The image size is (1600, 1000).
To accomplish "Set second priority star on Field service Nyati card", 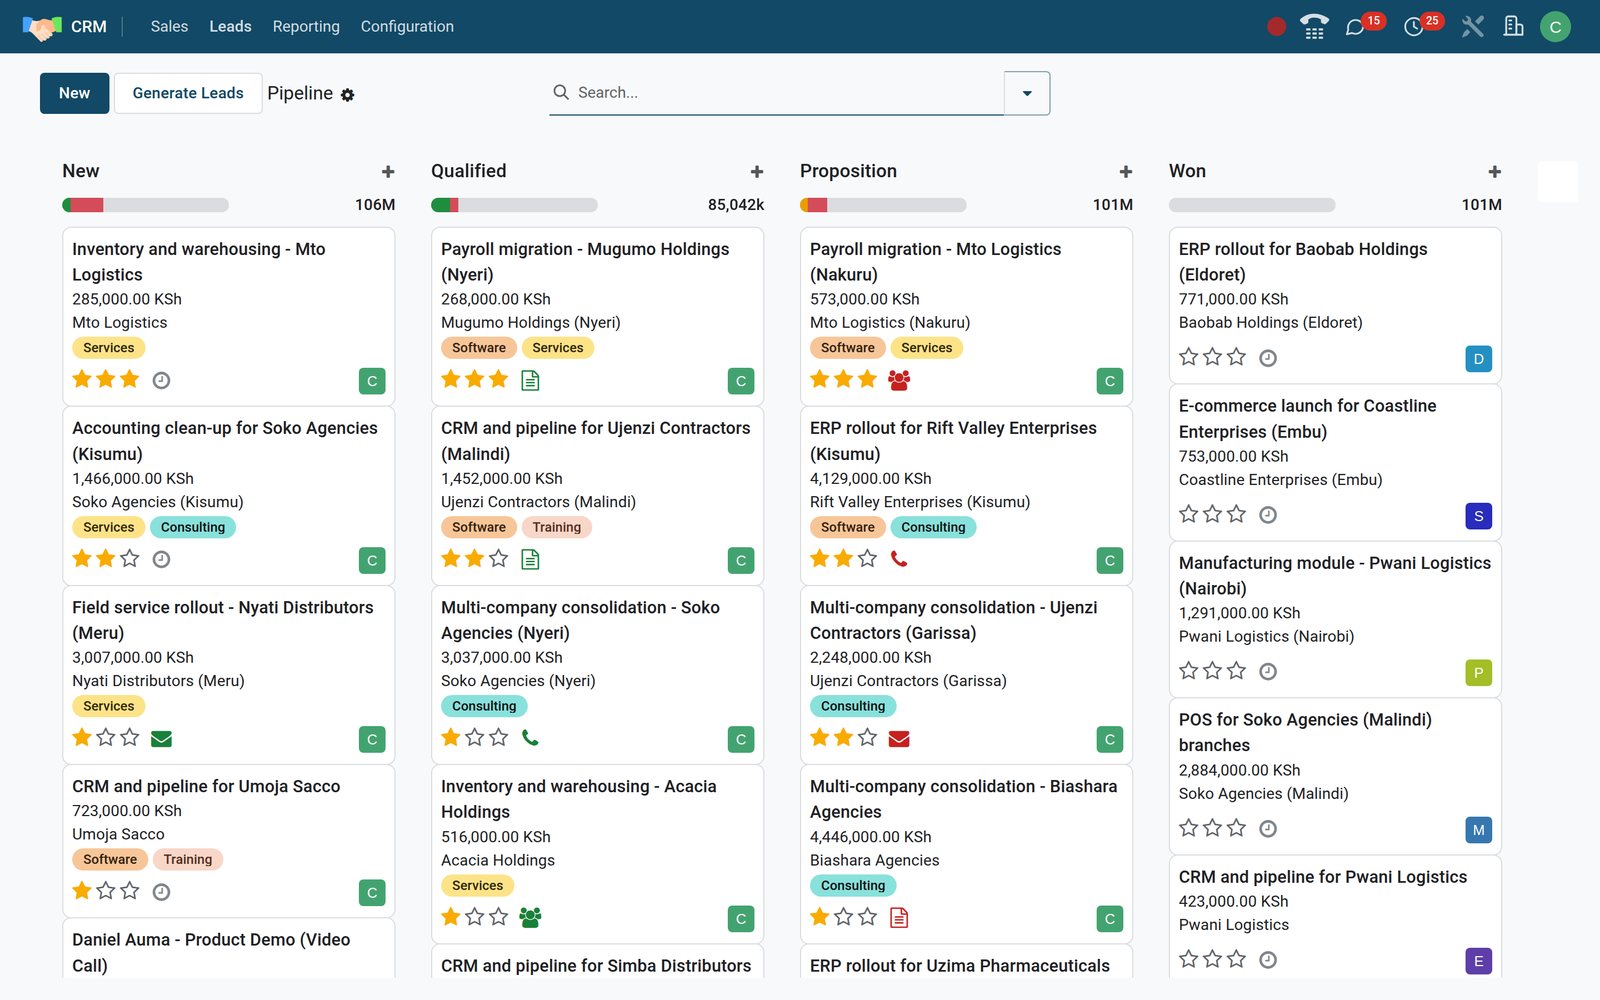I will click(106, 737).
